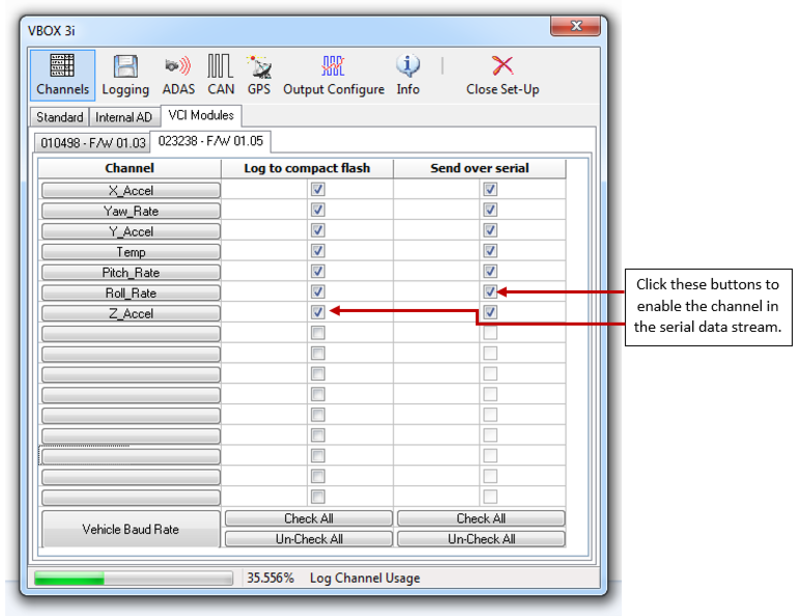The width and height of the screenshot is (800, 616).
Task: Toggle Y_Accel send over serial
Action: [x=490, y=230]
